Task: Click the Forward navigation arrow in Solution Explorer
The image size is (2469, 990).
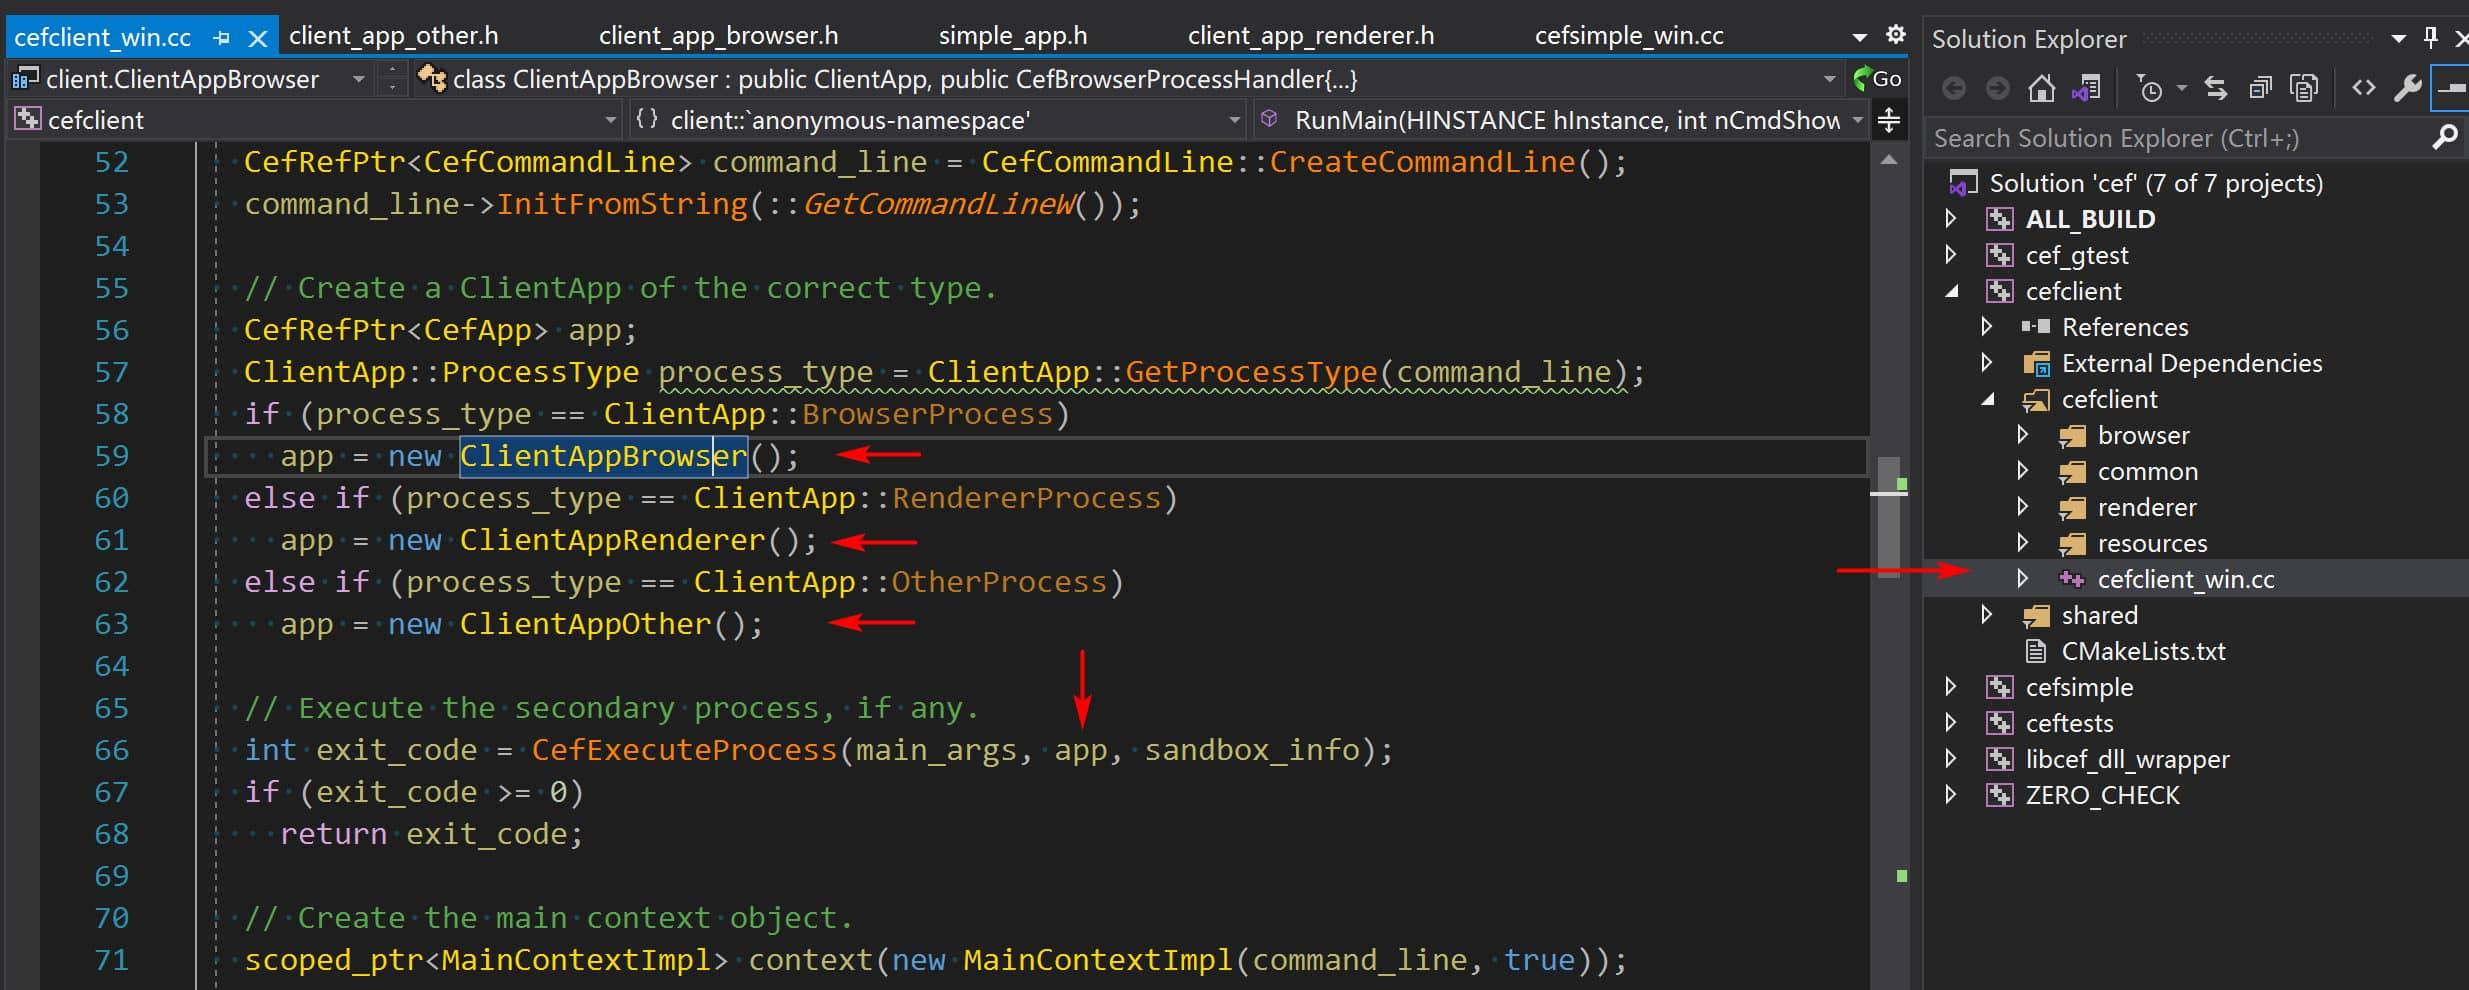Action: [1997, 89]
